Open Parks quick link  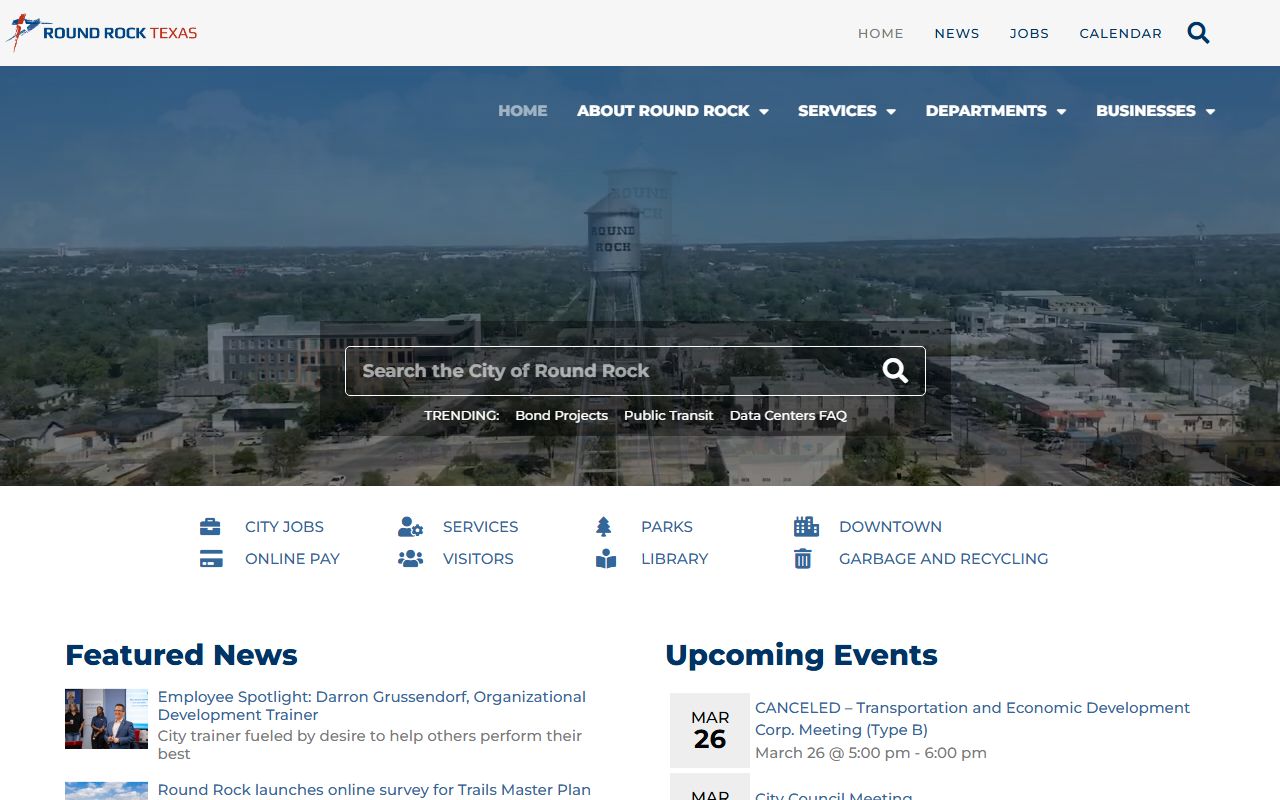coord(667,527)
